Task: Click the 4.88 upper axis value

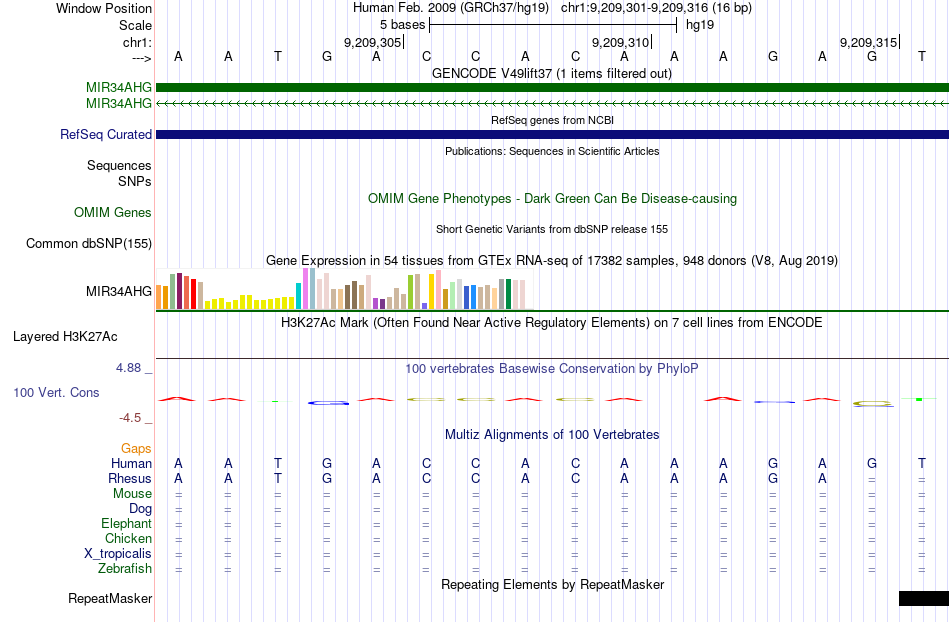Action: [x=128, y=368]
